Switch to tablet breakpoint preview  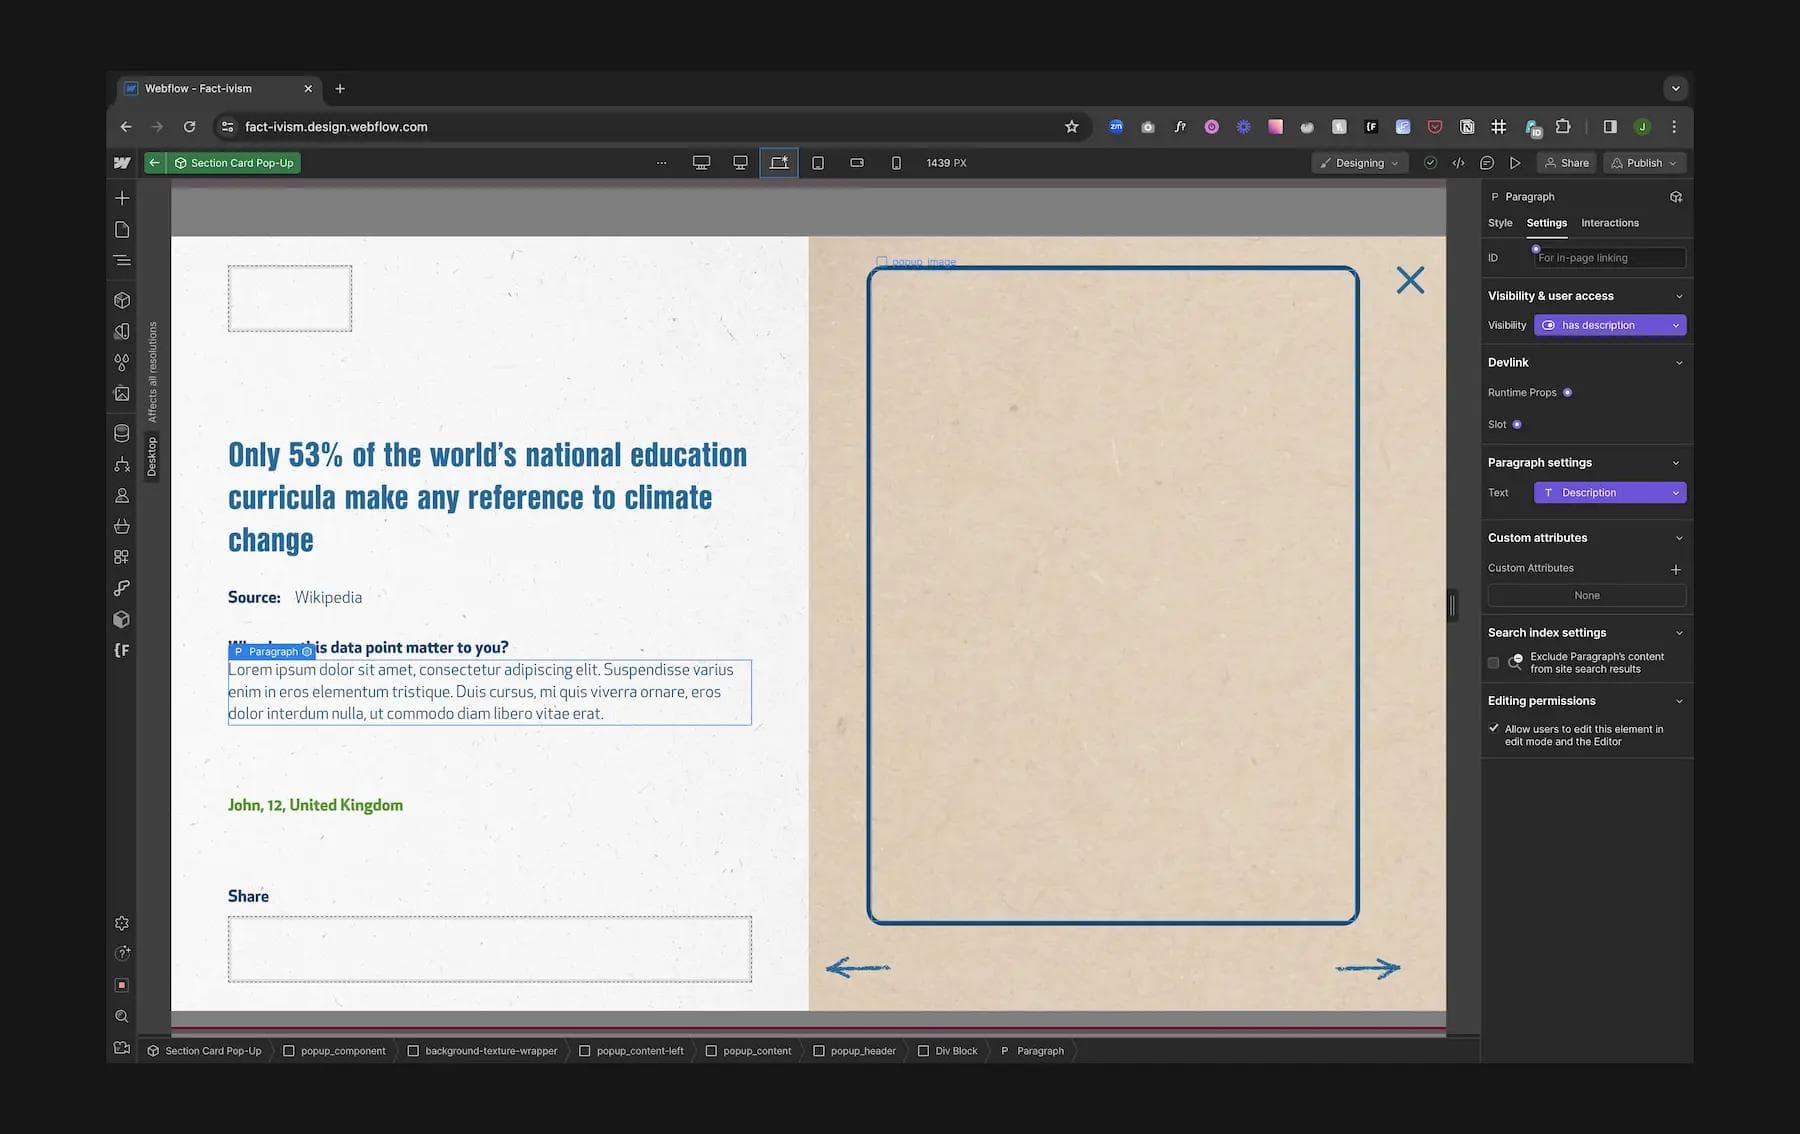817,162
